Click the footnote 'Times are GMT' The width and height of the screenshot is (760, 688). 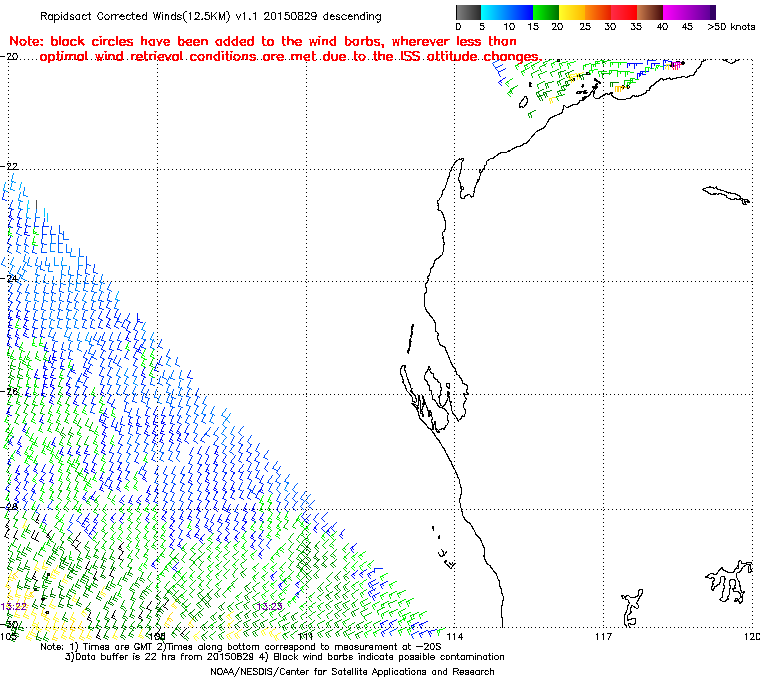(x=118, y=647)
